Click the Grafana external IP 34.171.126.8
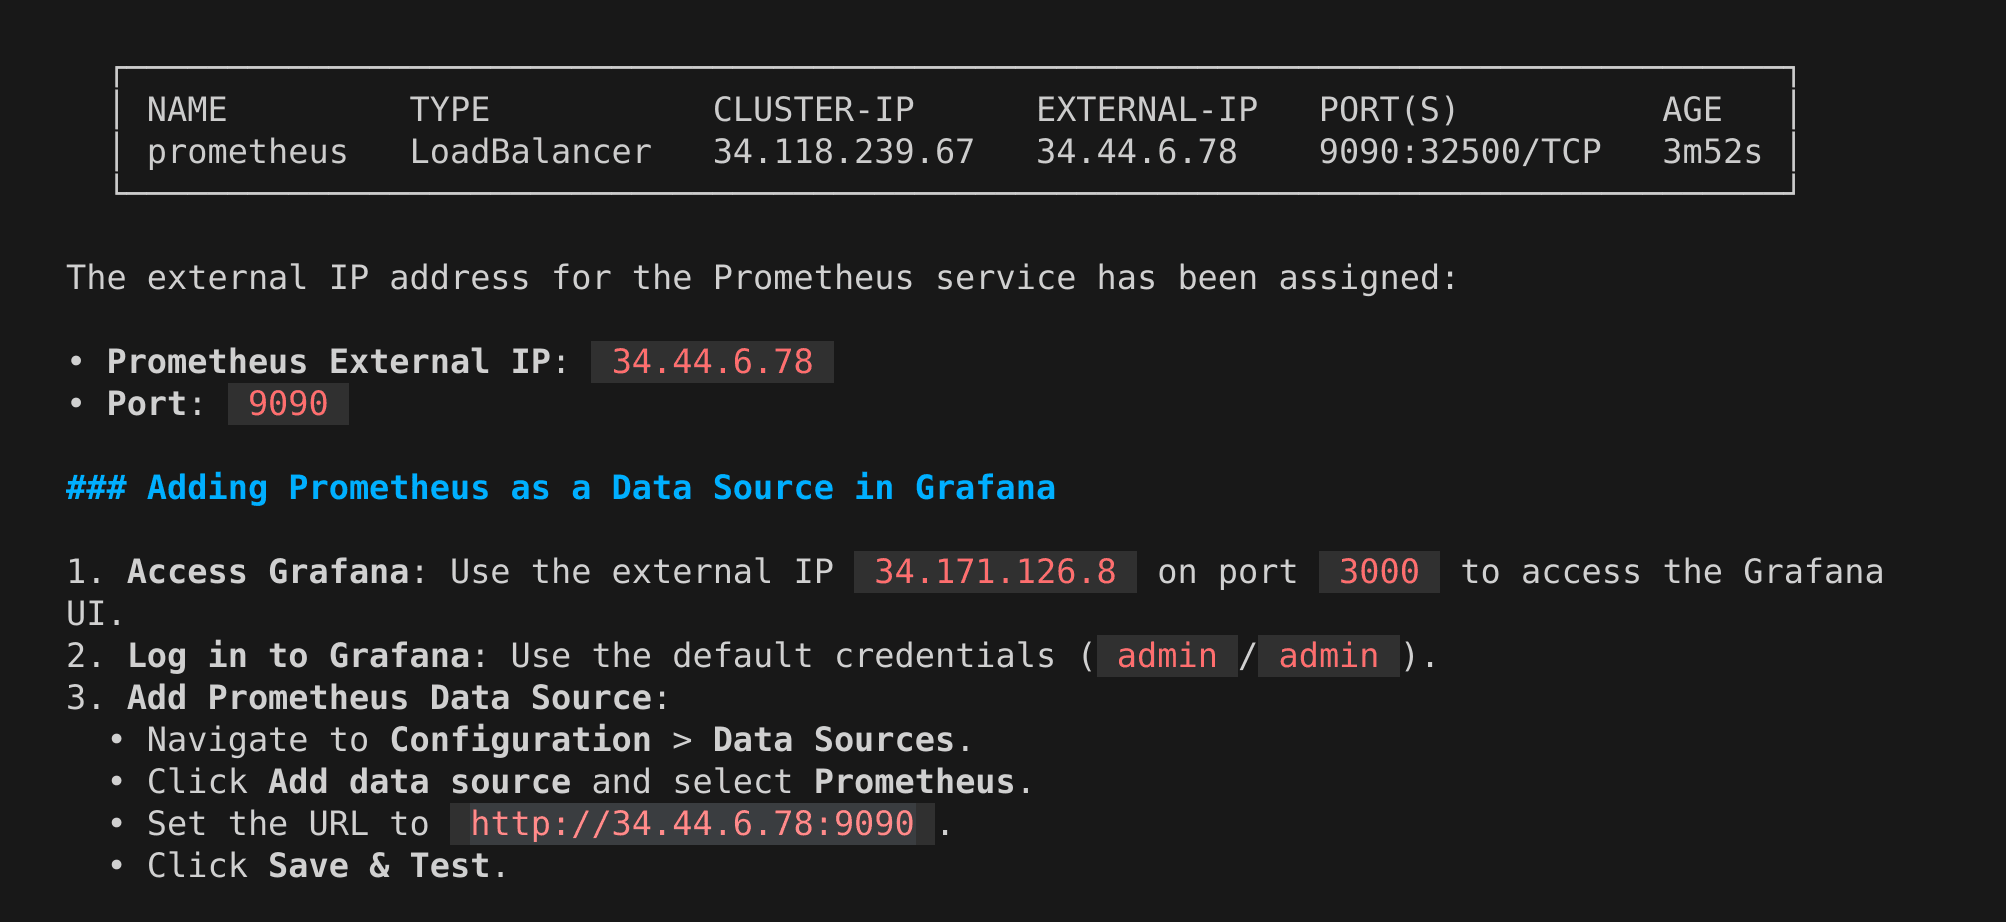This screenshot has width=2006, height=922. 995,572
